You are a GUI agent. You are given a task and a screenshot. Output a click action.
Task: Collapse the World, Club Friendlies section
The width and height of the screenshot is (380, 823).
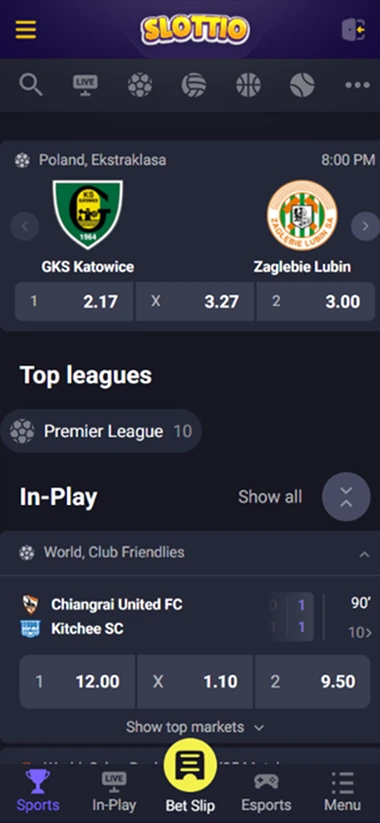(364, 554)
